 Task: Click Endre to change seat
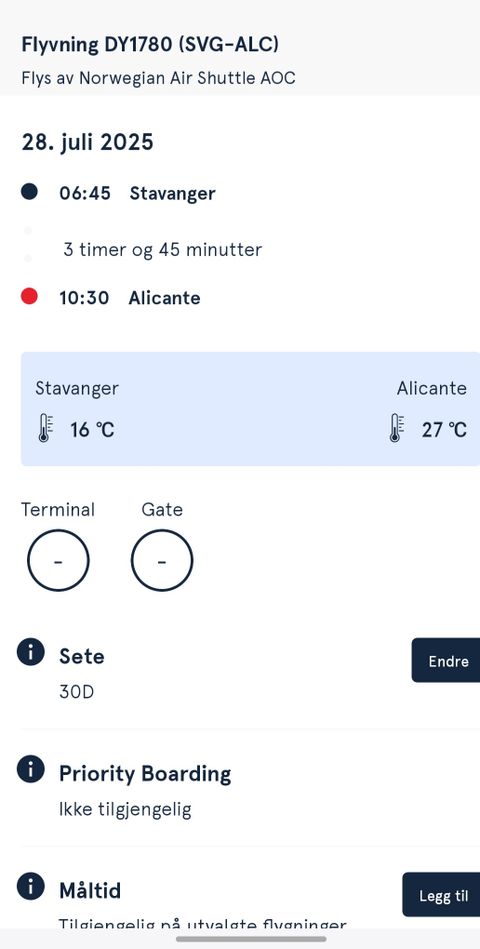coord(446,661)
